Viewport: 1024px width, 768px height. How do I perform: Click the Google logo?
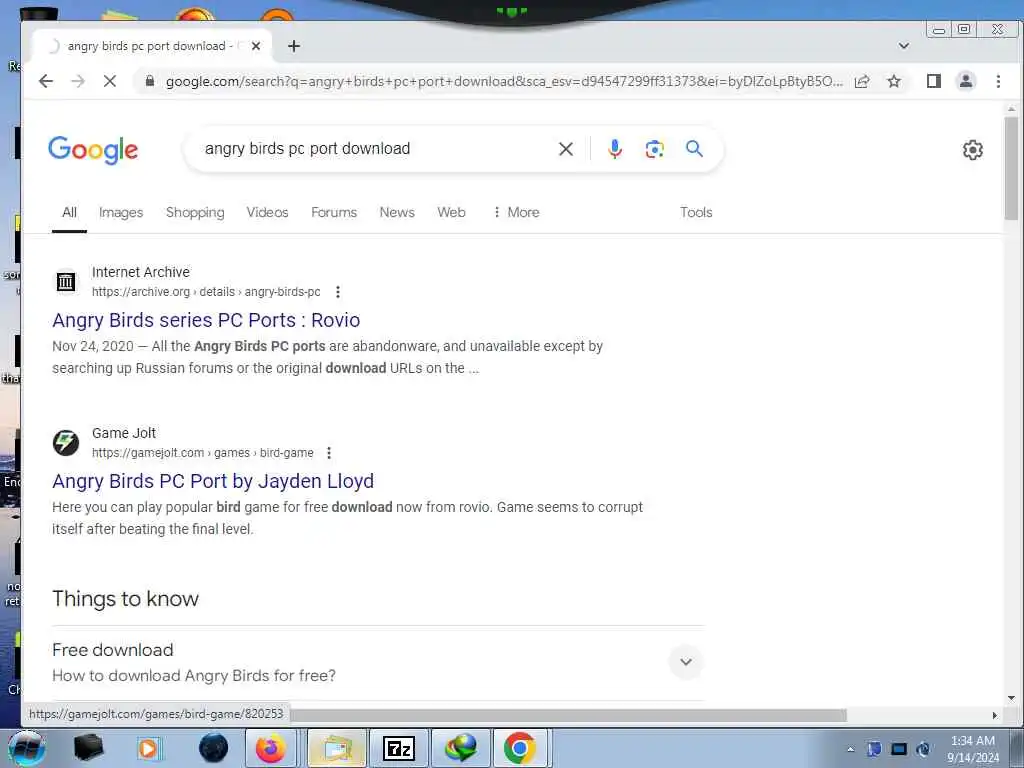tap(93, 150)
